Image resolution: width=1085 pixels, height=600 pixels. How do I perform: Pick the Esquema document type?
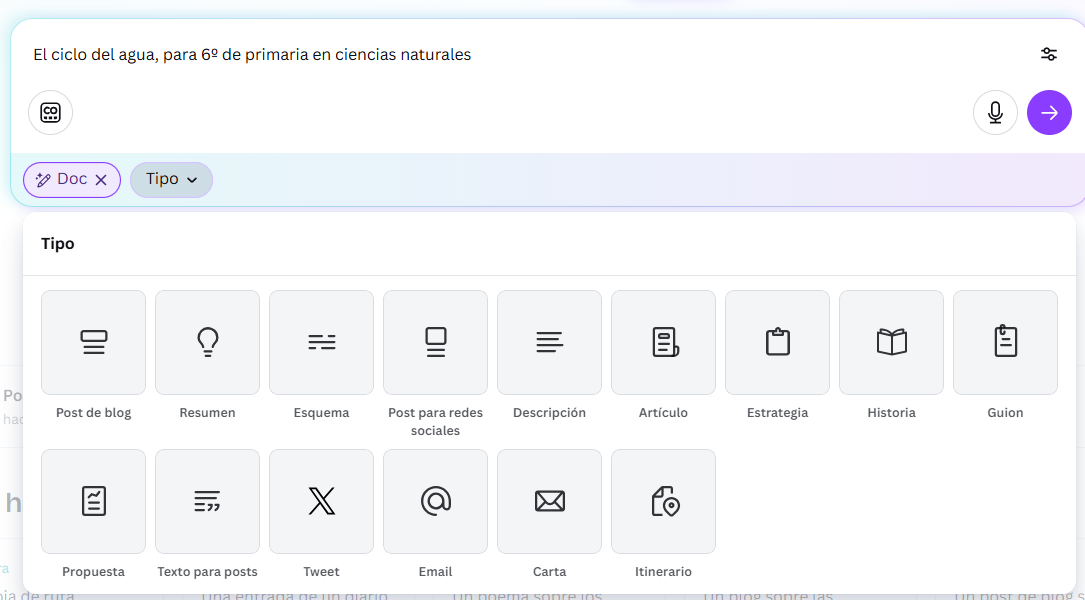point(321,343)
